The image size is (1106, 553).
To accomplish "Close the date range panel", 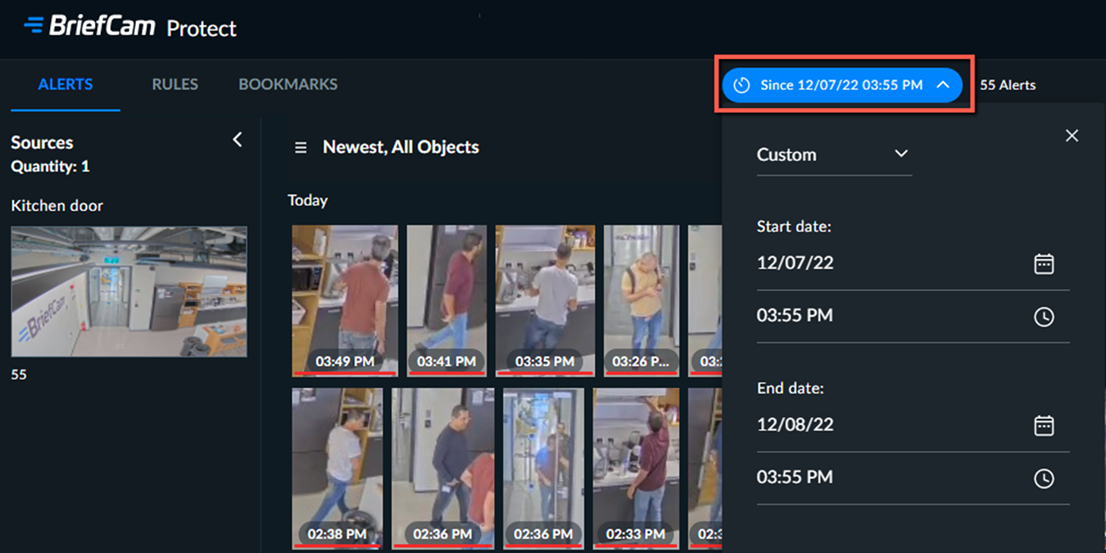I will (1071, 135).
